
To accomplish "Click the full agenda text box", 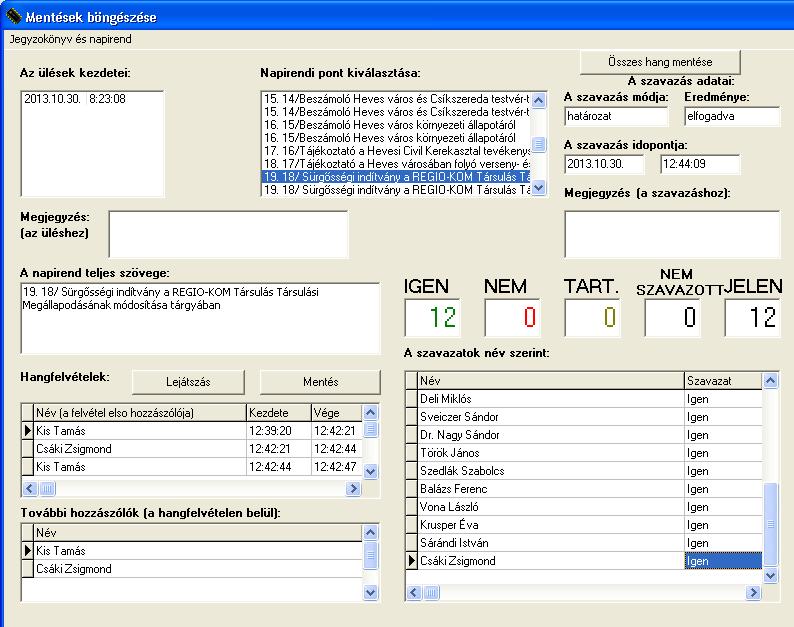I will [x=200, y=318].
